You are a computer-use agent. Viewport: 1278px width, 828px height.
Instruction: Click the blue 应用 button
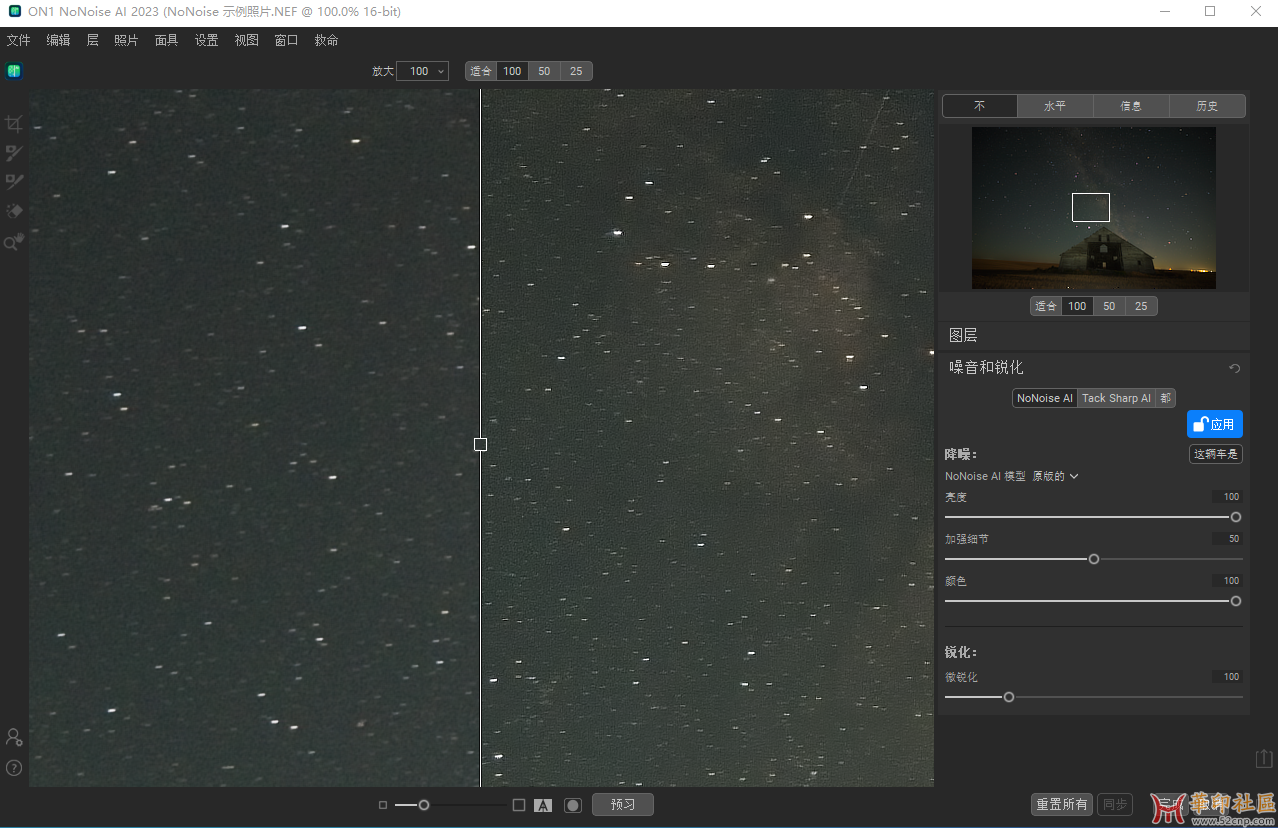[1214, 424]
